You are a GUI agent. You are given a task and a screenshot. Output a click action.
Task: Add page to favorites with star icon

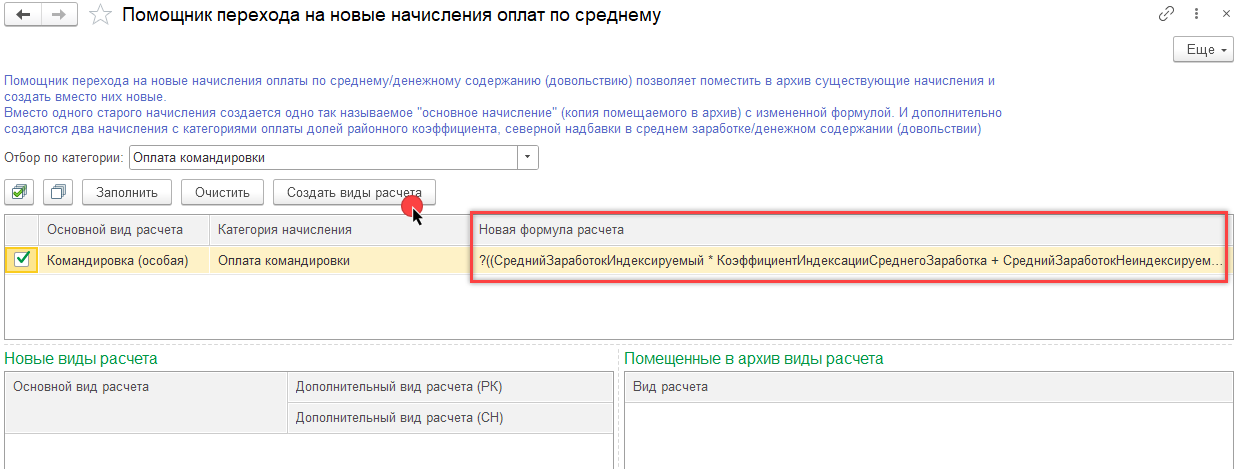coord(100,15)
